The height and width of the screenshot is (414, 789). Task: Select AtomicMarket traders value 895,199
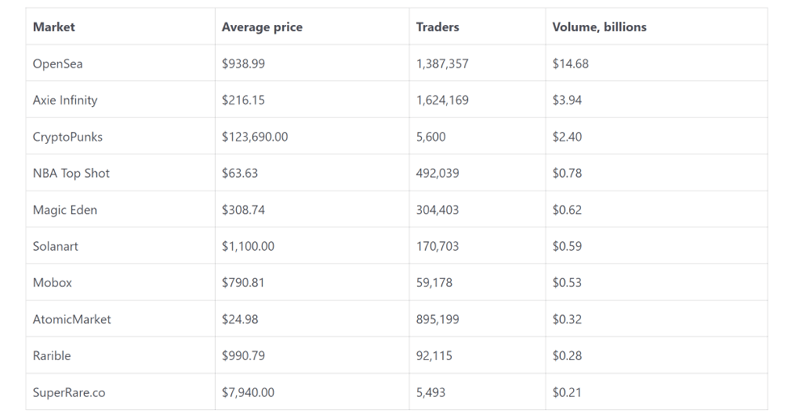[x=437, y=319]
